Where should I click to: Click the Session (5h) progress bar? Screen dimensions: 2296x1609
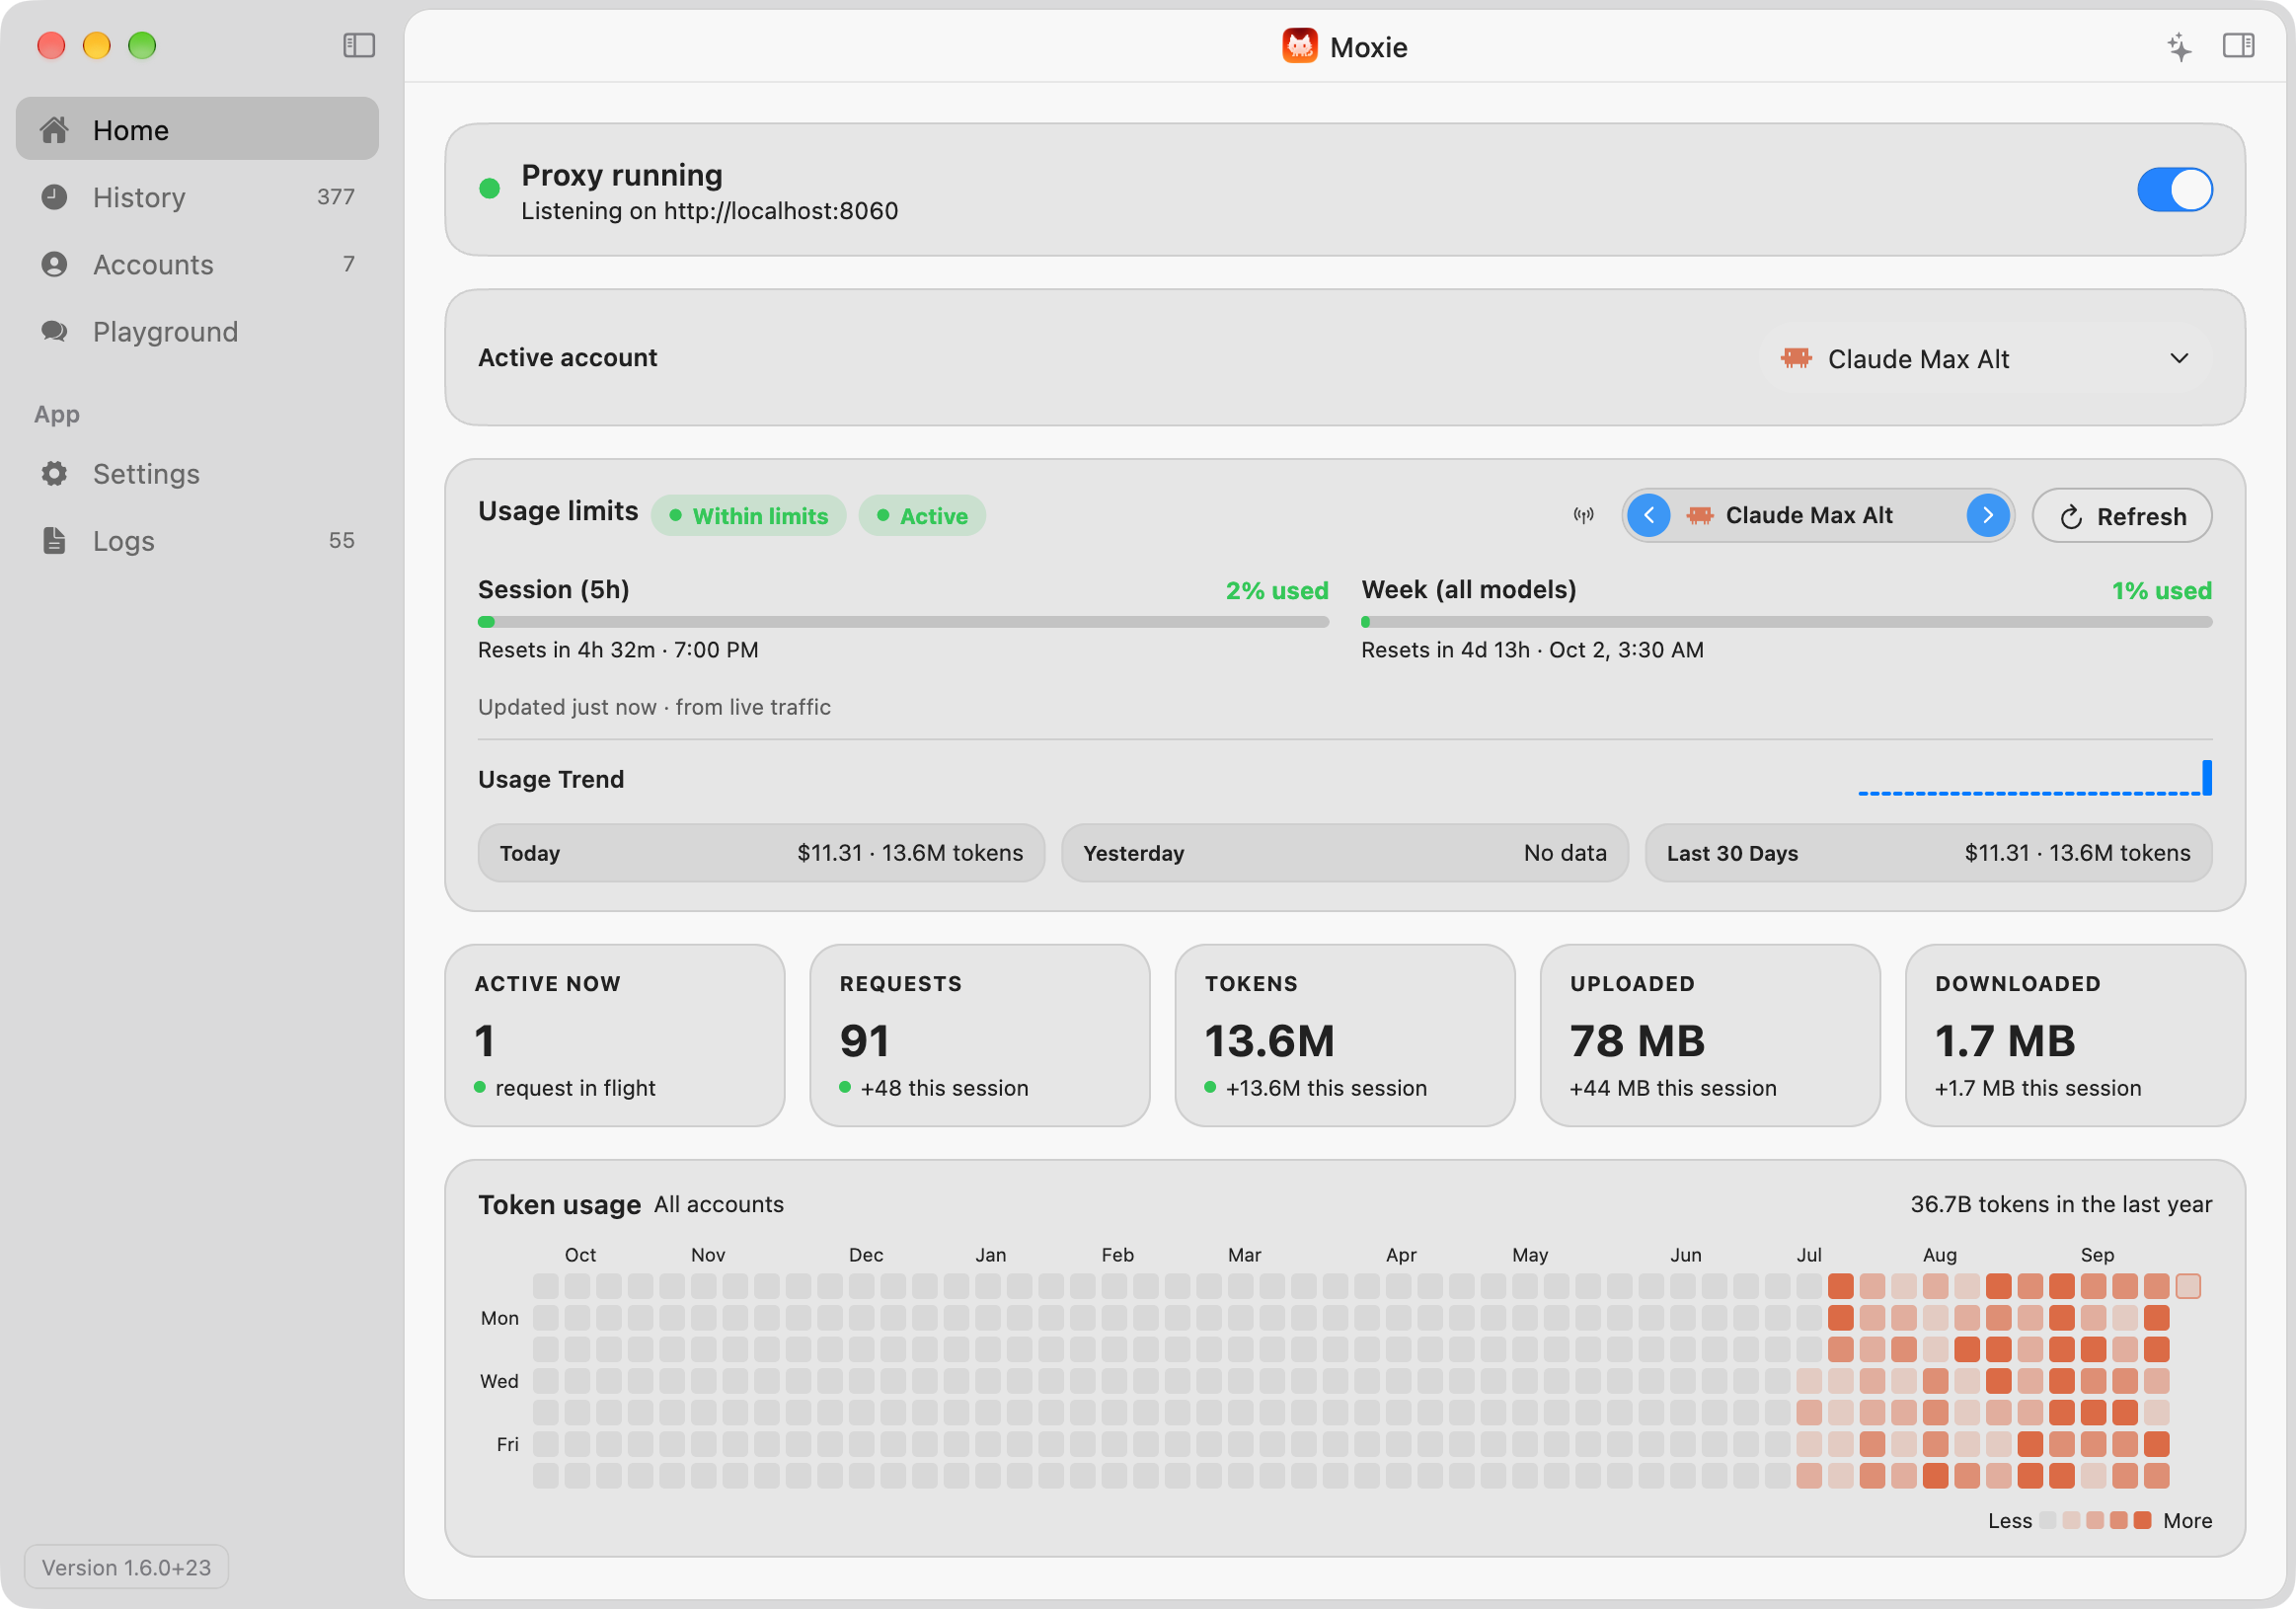click(903, 622)
